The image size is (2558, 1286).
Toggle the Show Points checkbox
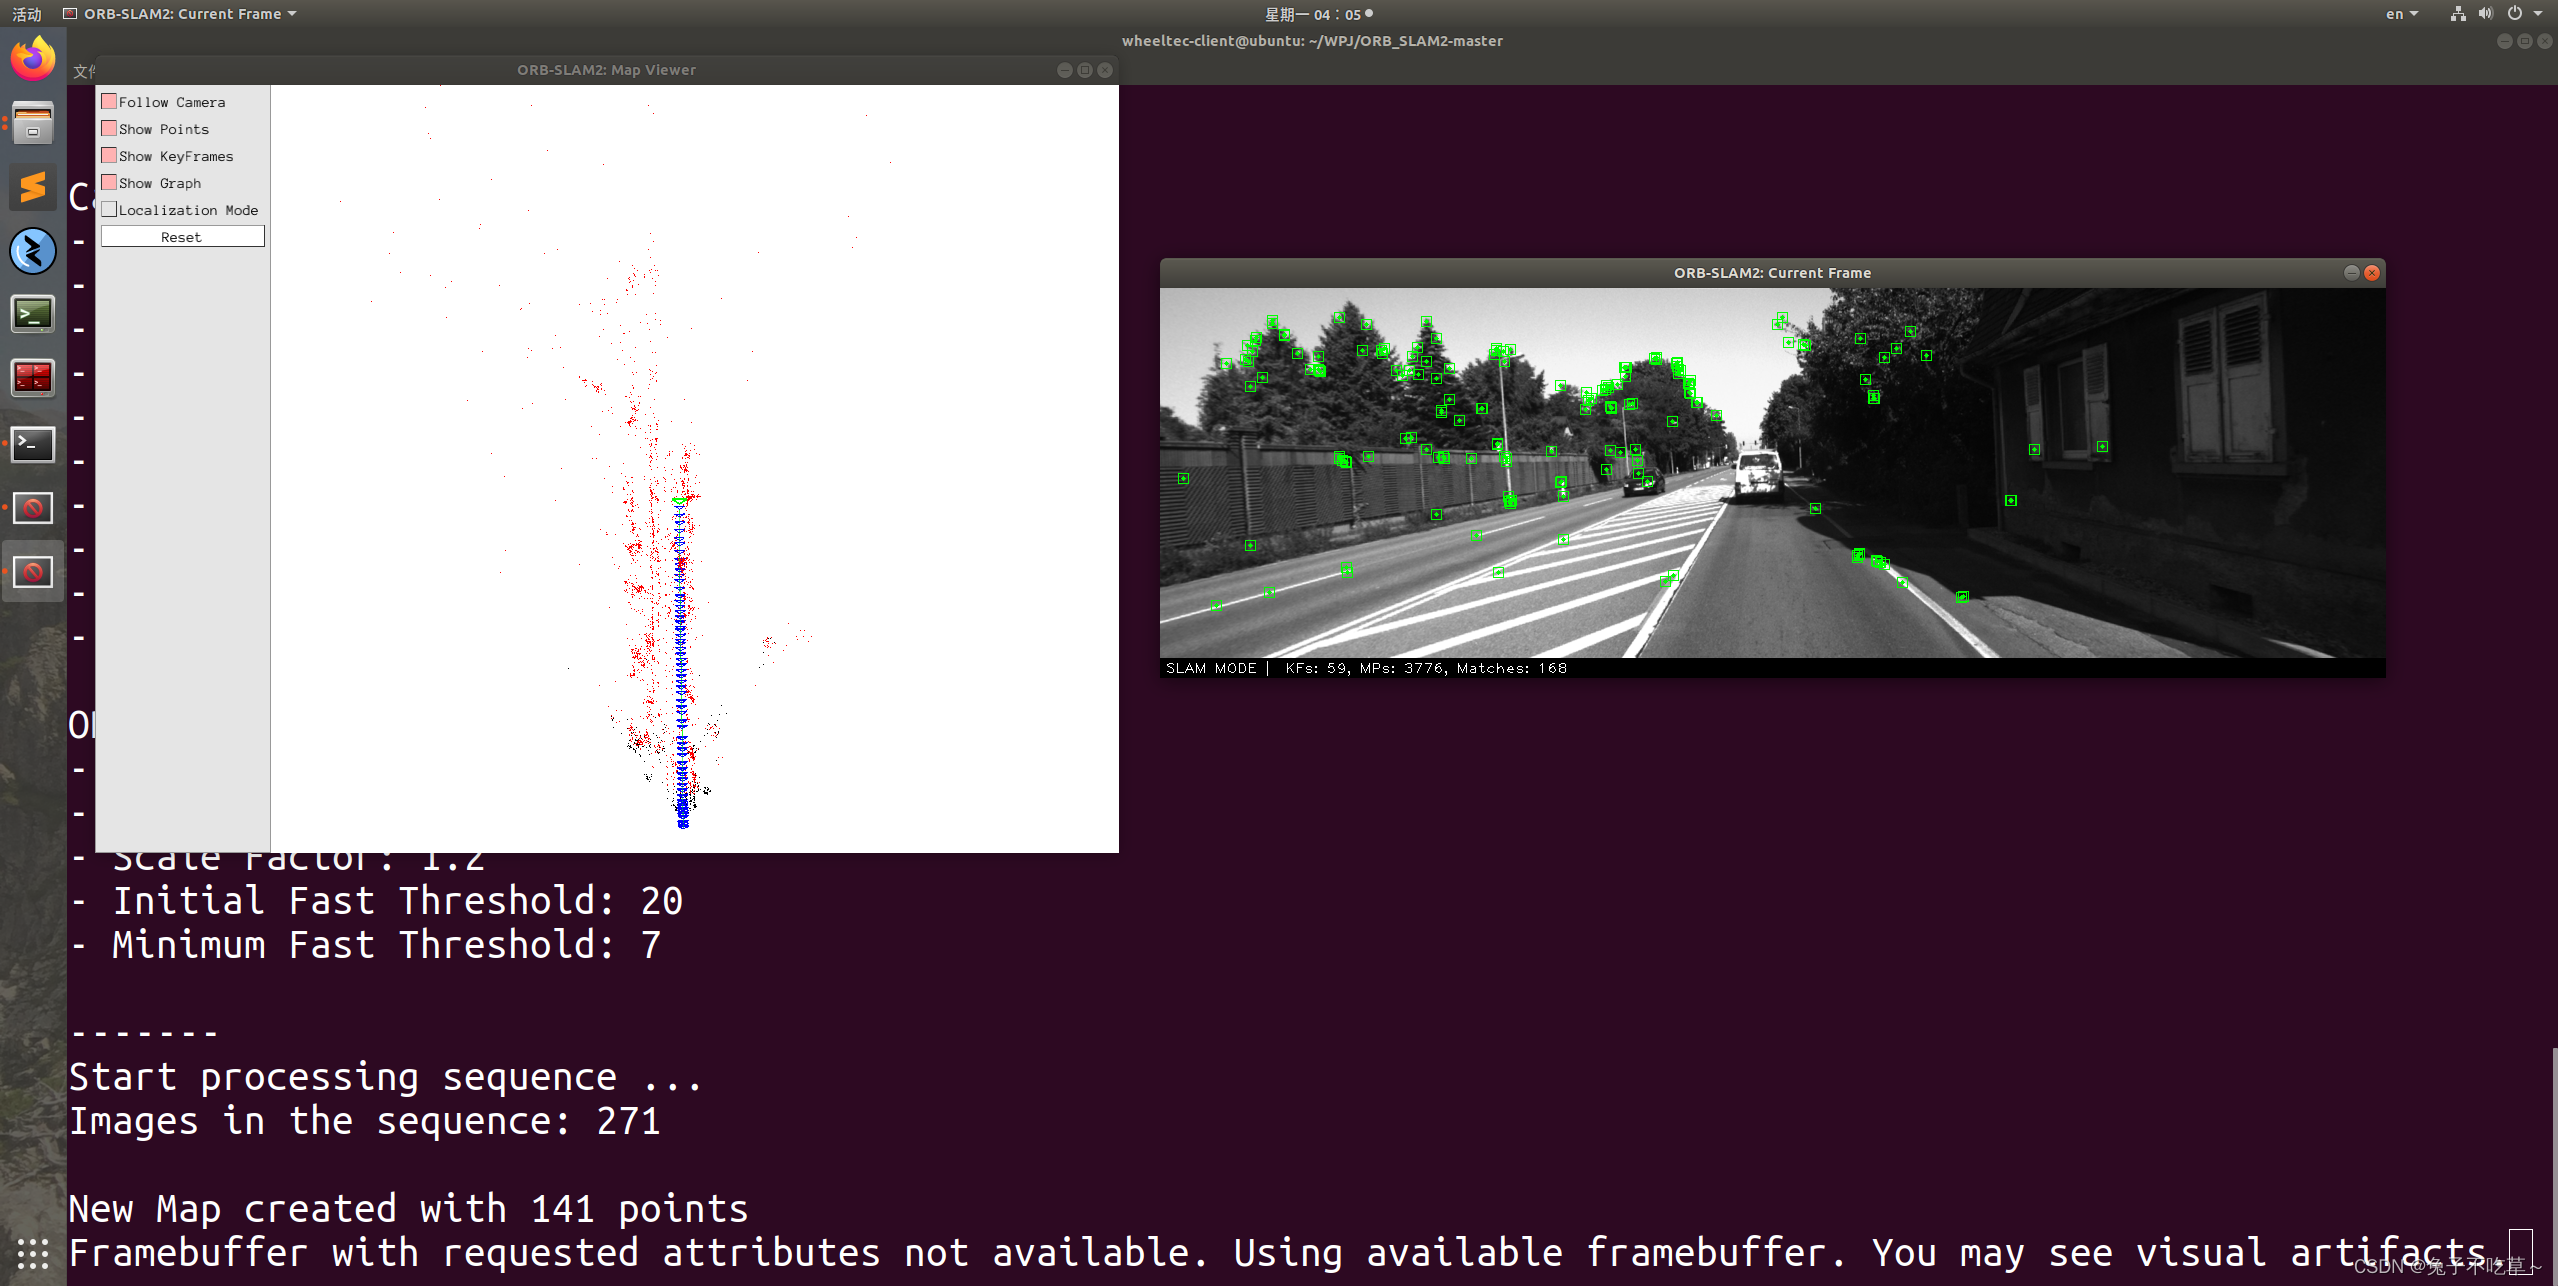[105, 128]
